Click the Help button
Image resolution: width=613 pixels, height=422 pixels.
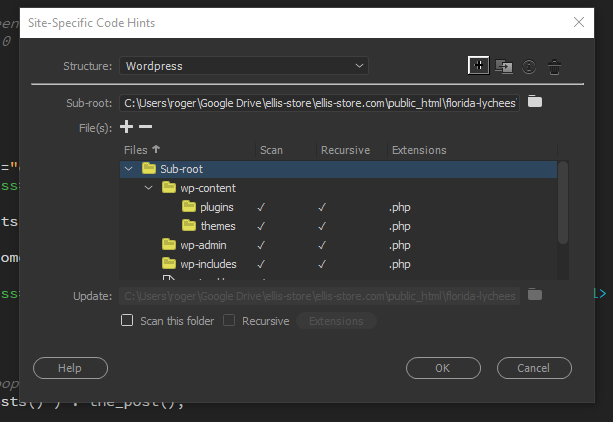[70, 368]
